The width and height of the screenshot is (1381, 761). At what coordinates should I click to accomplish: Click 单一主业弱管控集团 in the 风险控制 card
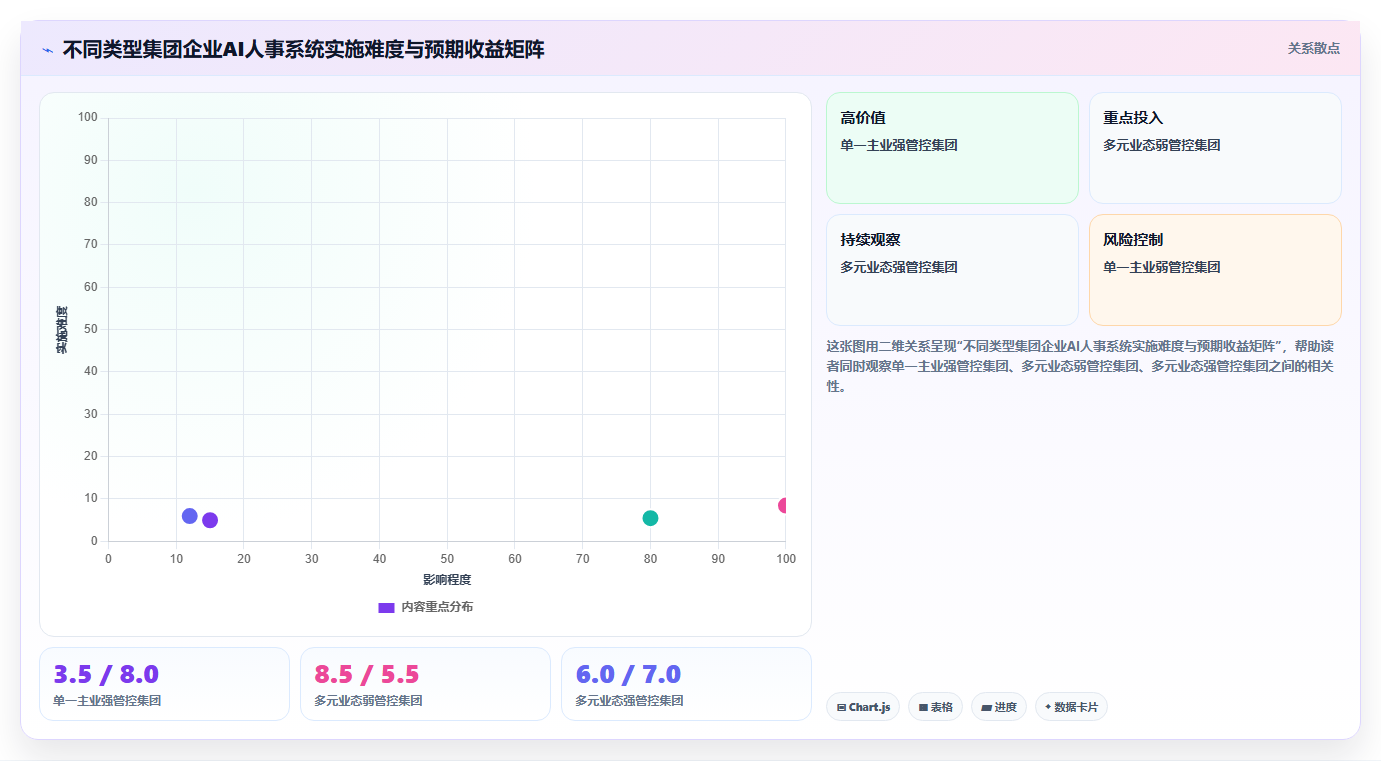pos(1161,267)
